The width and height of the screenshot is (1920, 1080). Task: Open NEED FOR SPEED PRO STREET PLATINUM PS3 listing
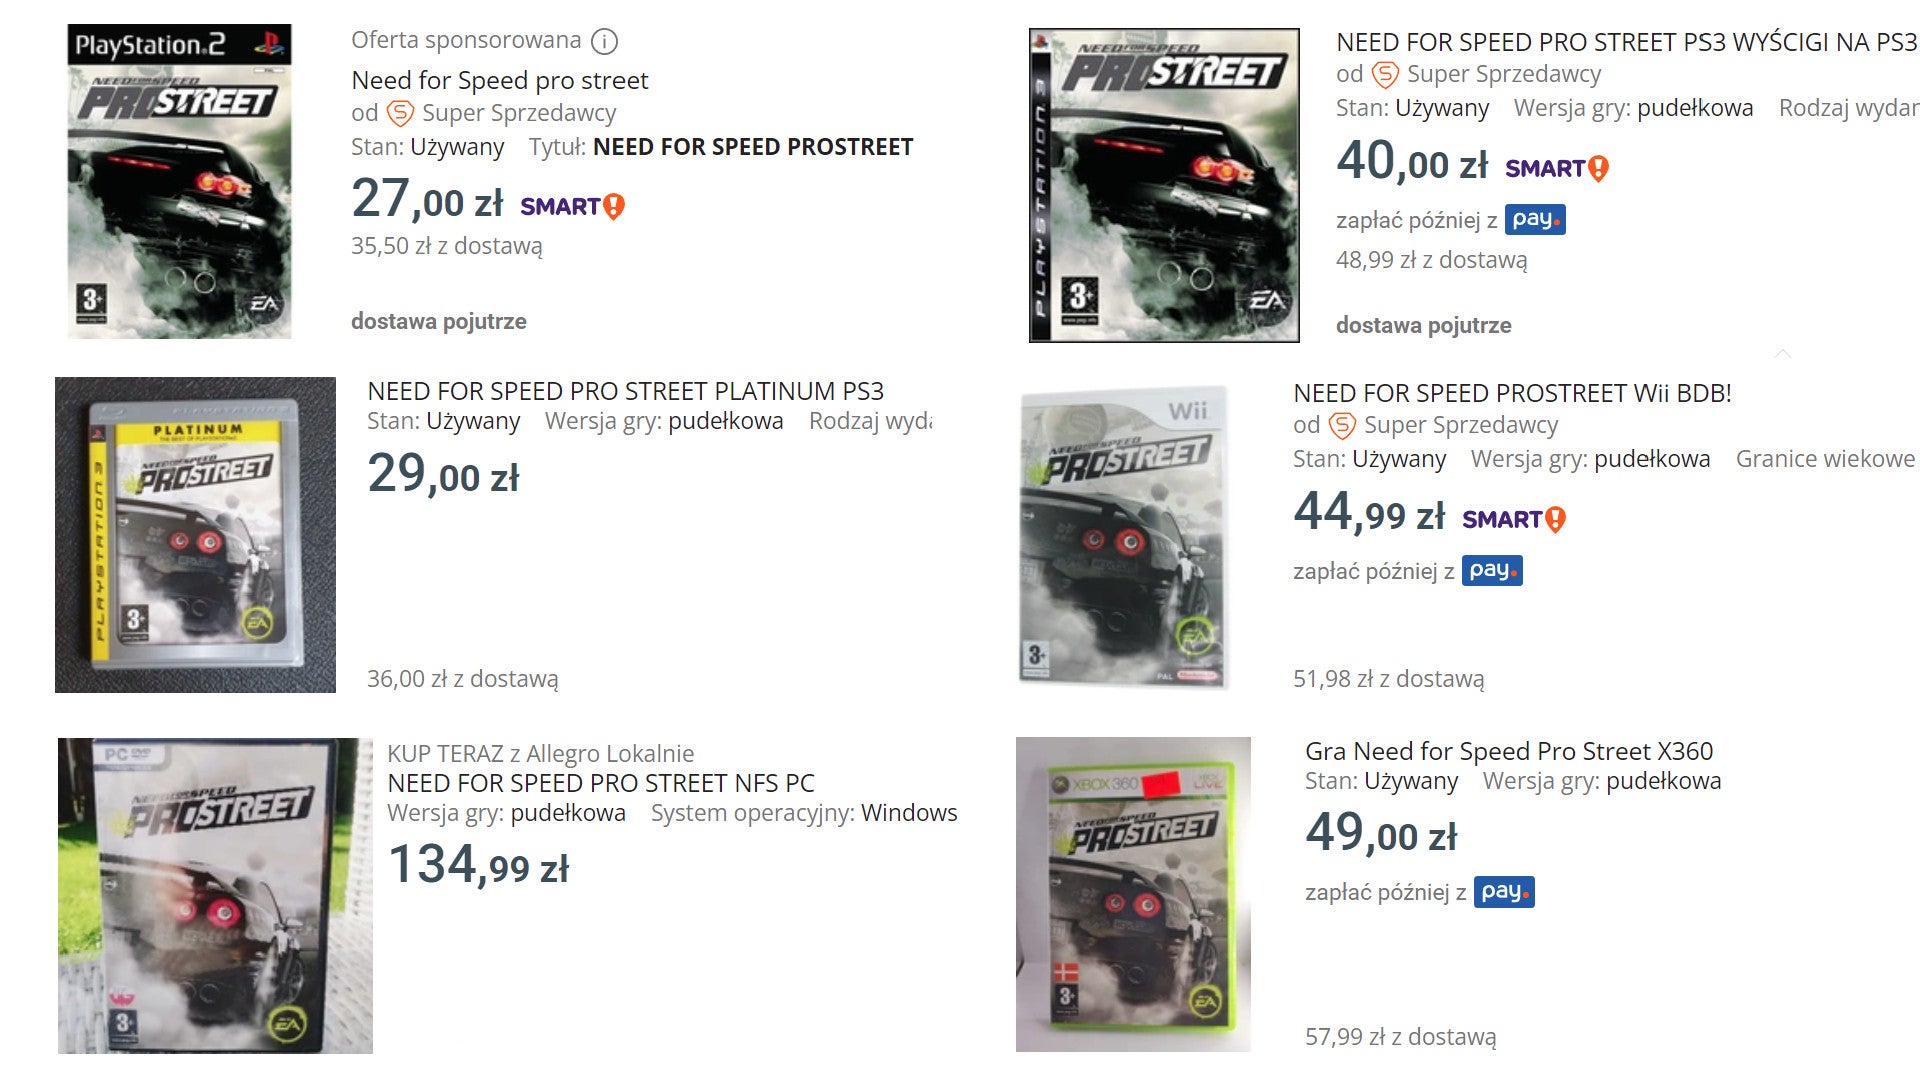tap(625, 391)
